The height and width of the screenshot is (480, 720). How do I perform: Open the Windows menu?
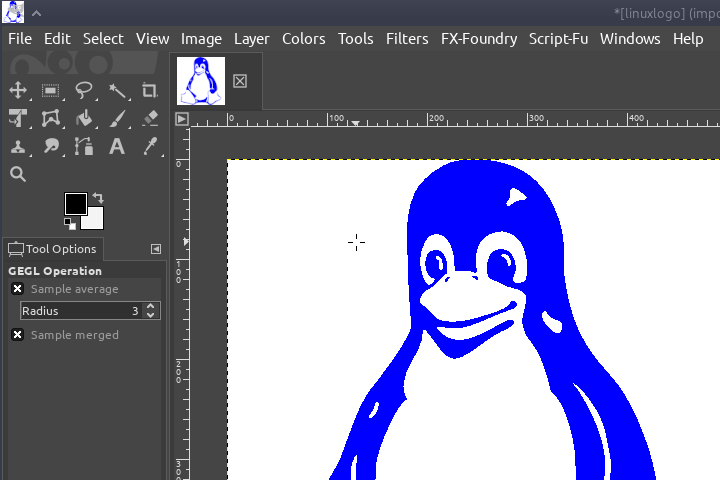tap(630, 39)
